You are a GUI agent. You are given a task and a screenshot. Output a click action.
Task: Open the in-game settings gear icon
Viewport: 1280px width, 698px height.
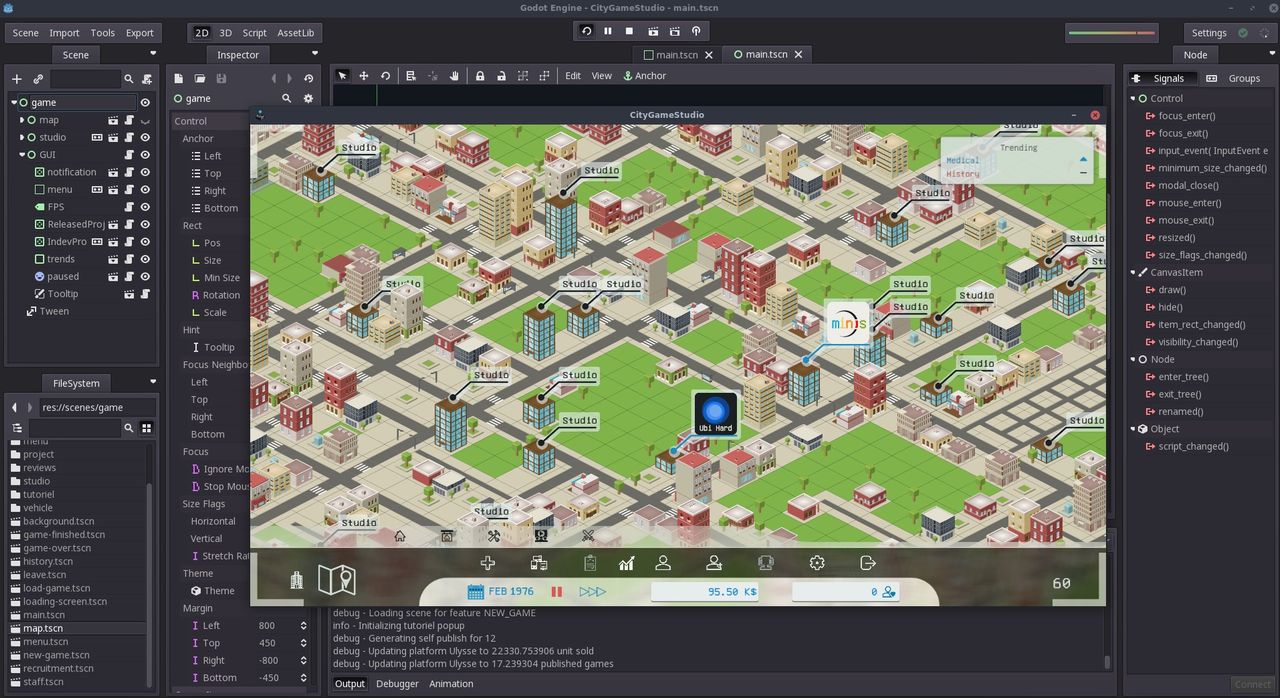(817, 563)
